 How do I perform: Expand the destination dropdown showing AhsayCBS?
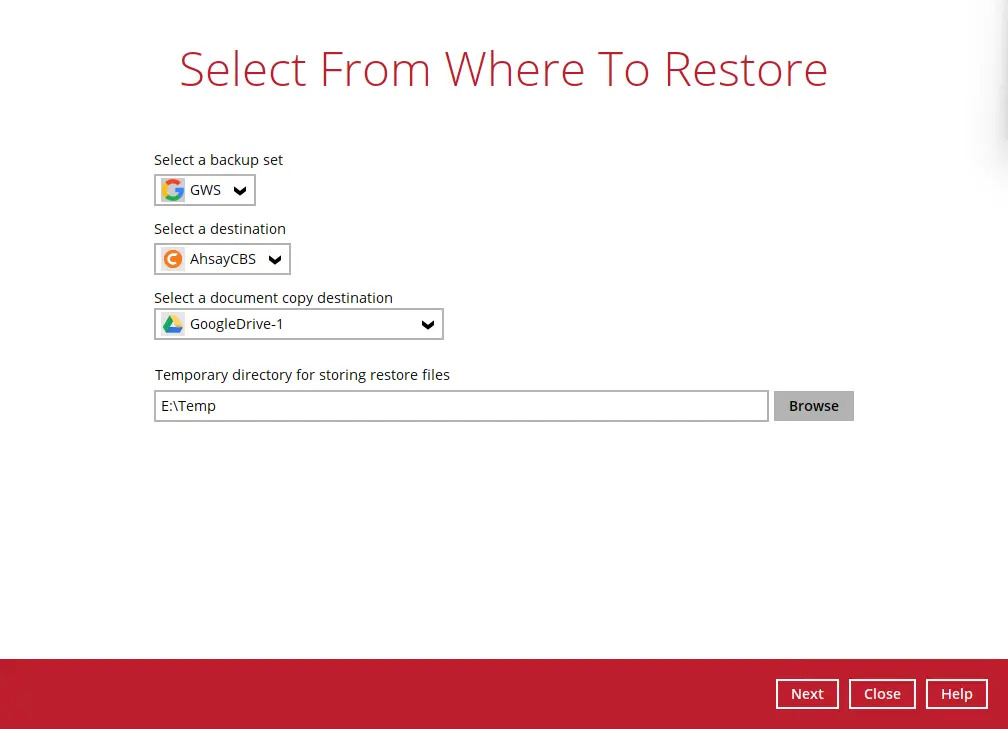(x=275, y=259)
